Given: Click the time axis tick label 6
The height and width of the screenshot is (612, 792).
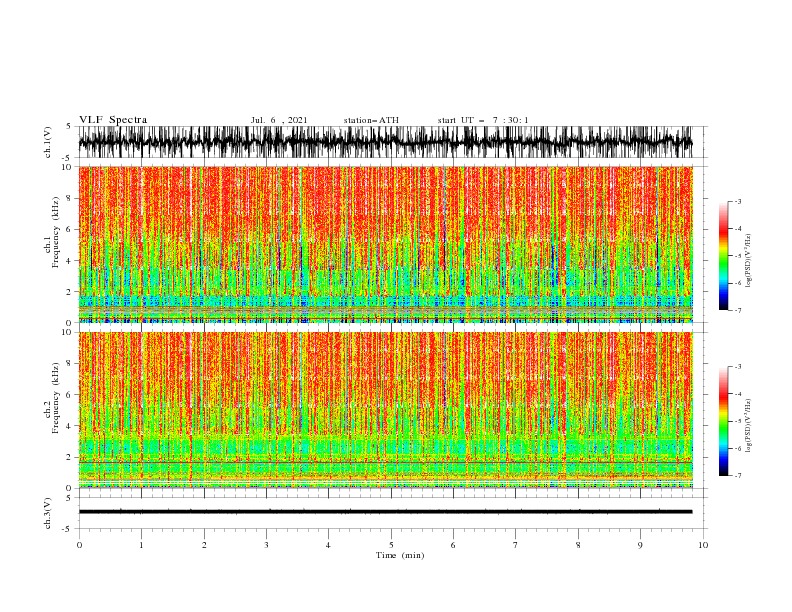Looking at the screenshot, I should (453, 545).
